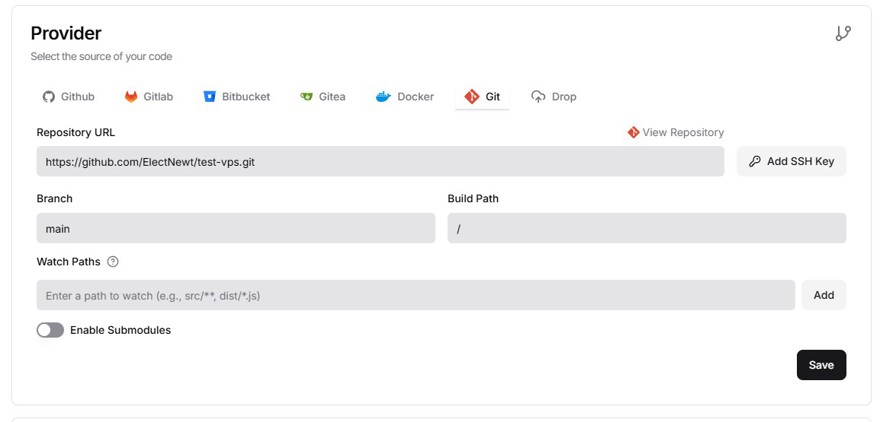Click the Gitea cup icon
The image size is (880, 422).
tap(307, 97)
